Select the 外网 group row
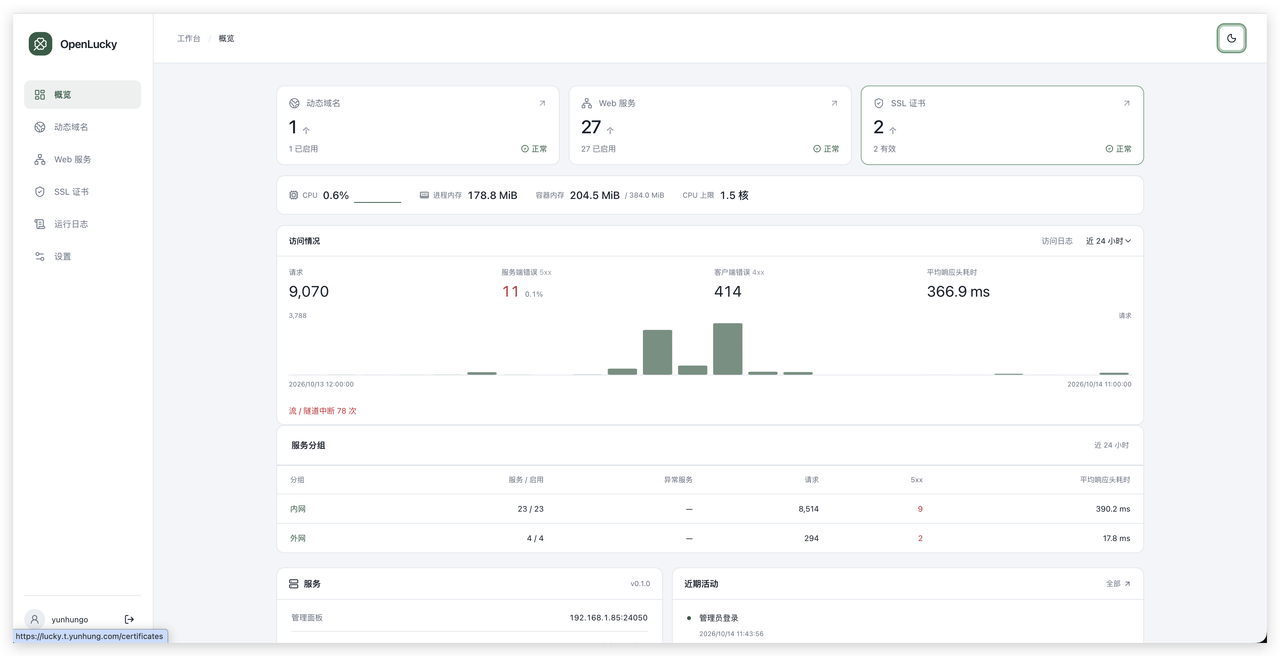The height and width of the screenshot is (656, 1280). [710, 538]
